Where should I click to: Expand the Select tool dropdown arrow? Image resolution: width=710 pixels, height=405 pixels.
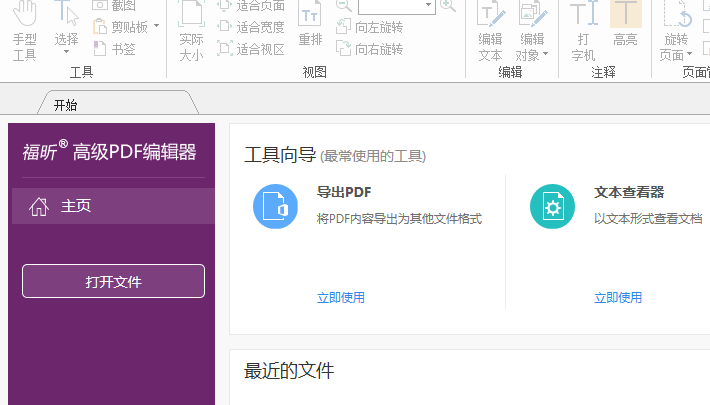pos(67,52)
